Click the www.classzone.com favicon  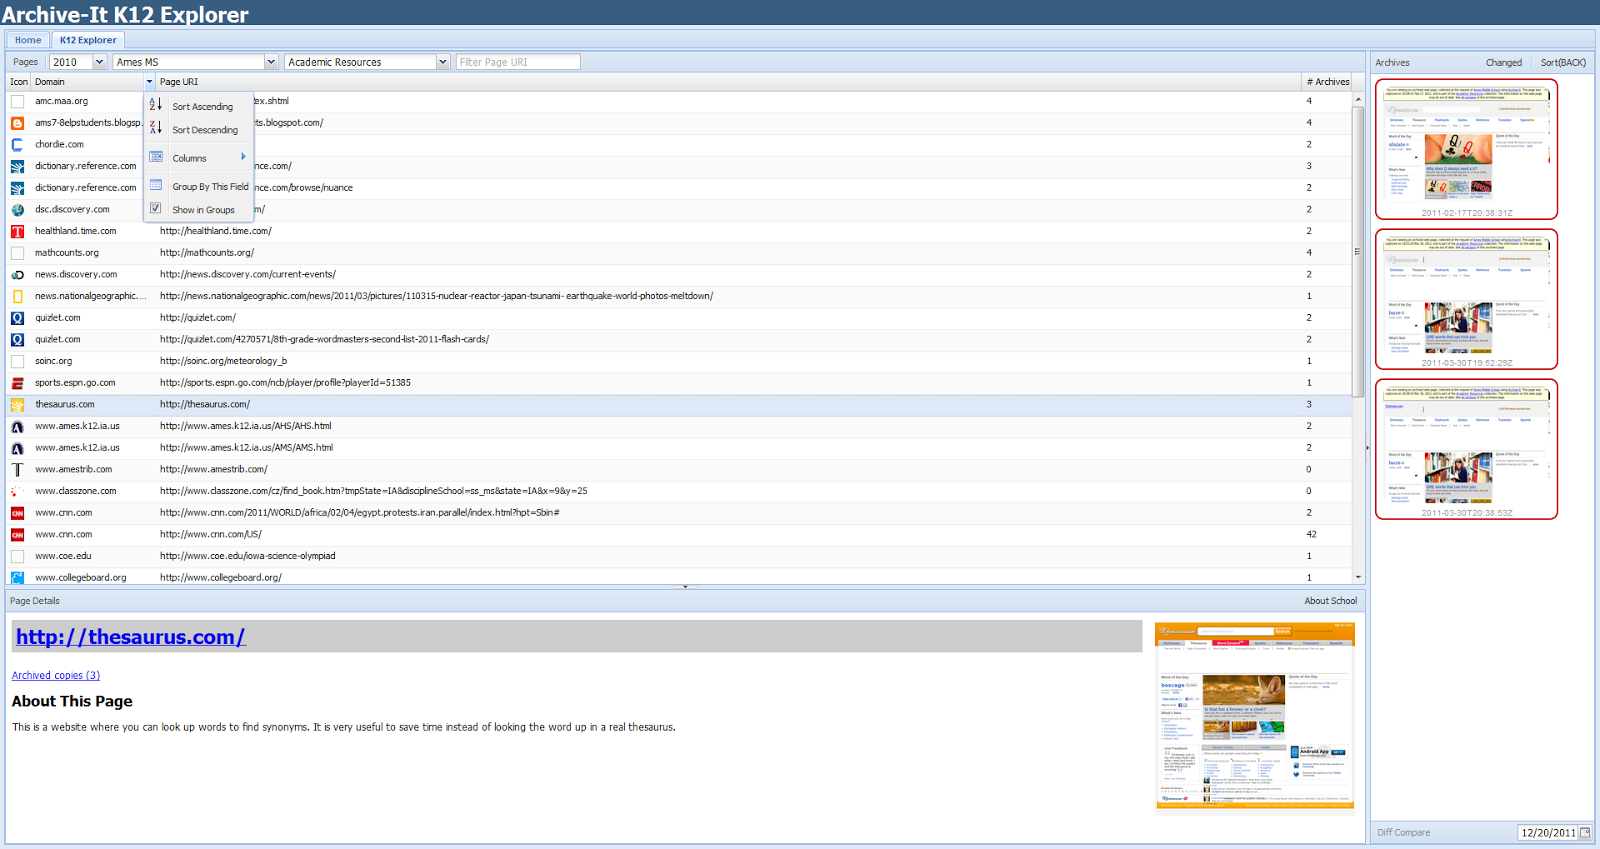point(17,491)
